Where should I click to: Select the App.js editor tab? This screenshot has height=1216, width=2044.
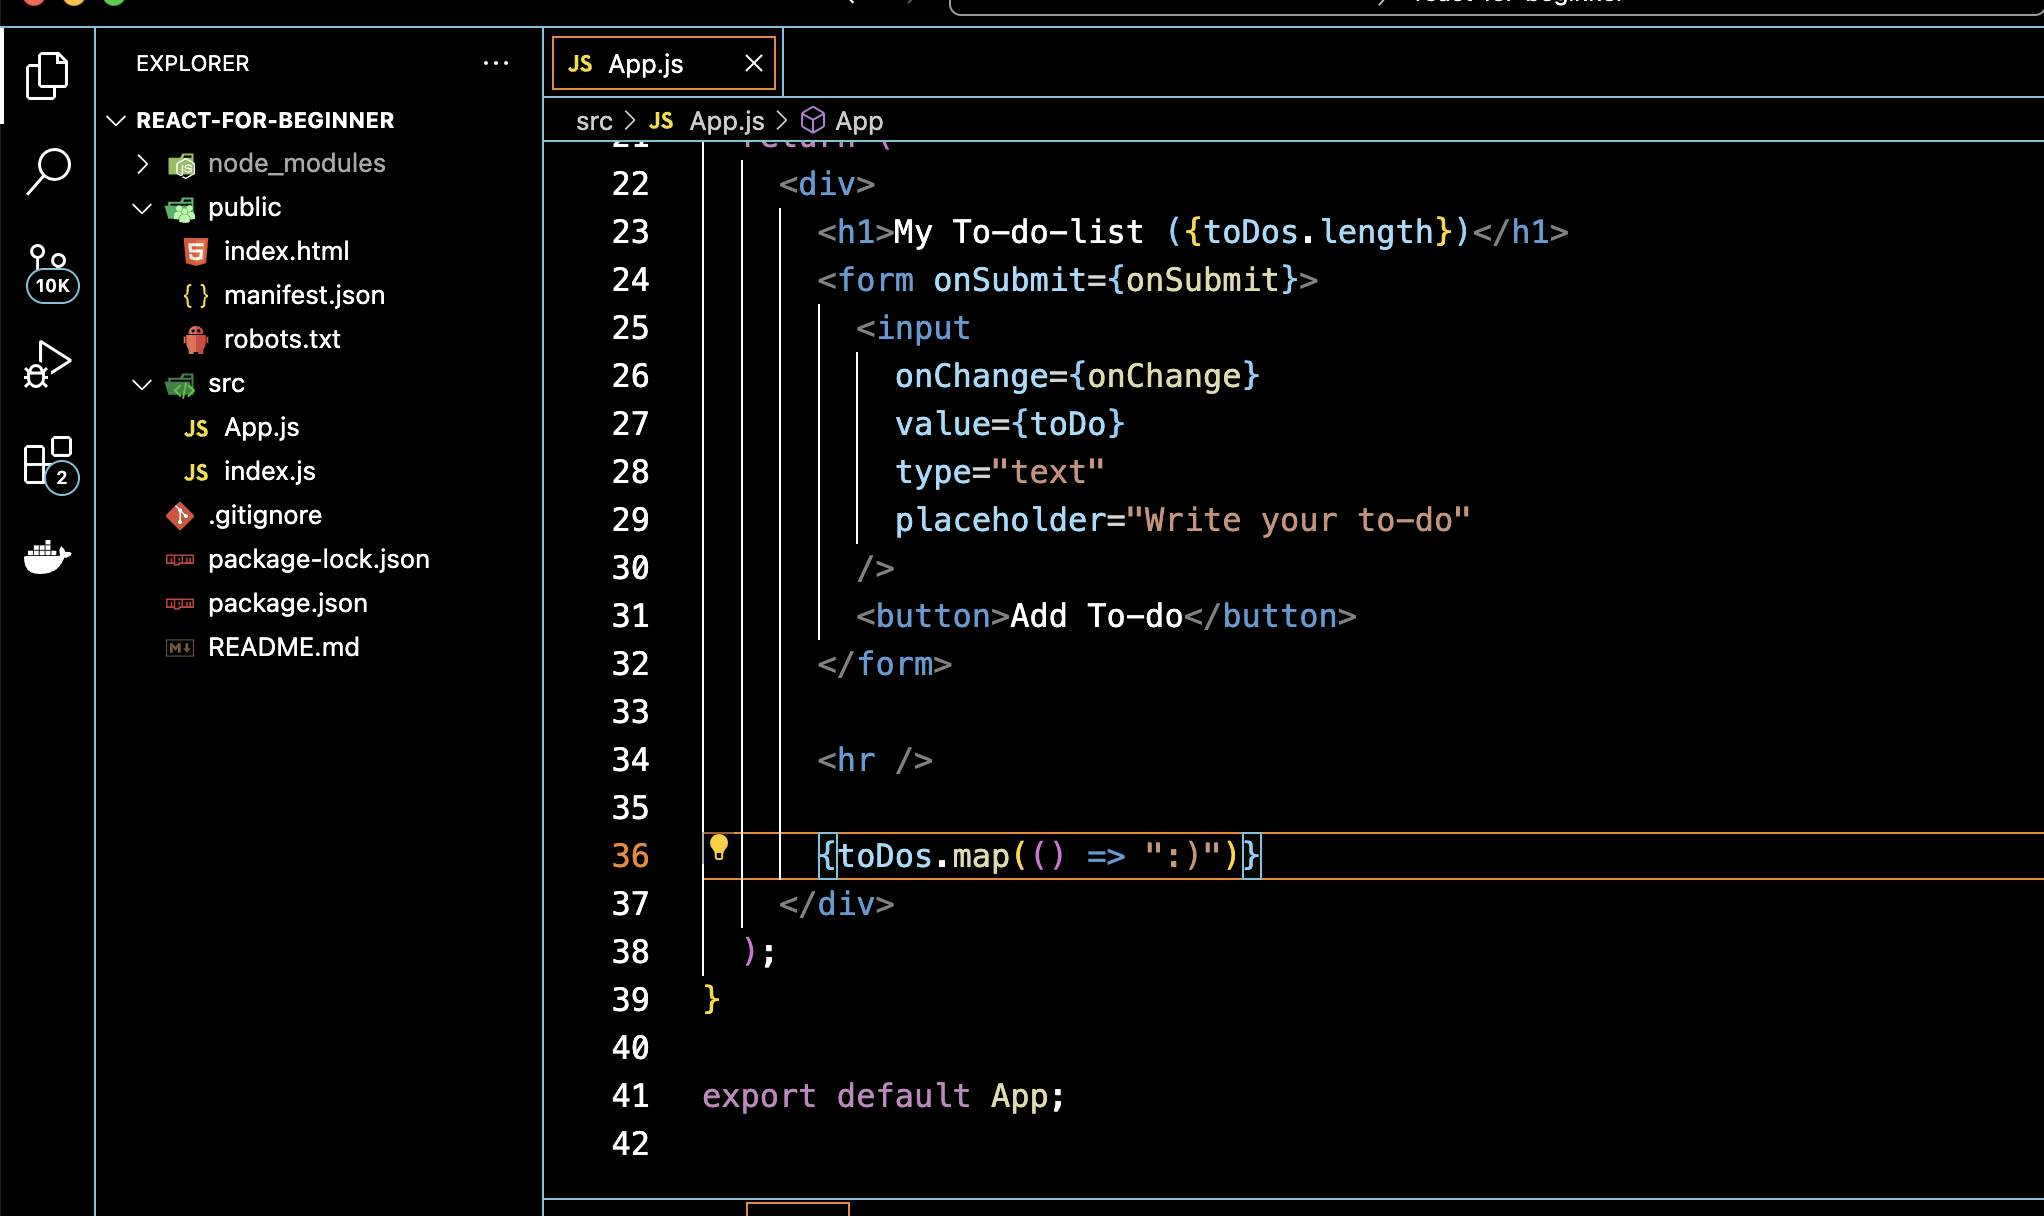645,64
